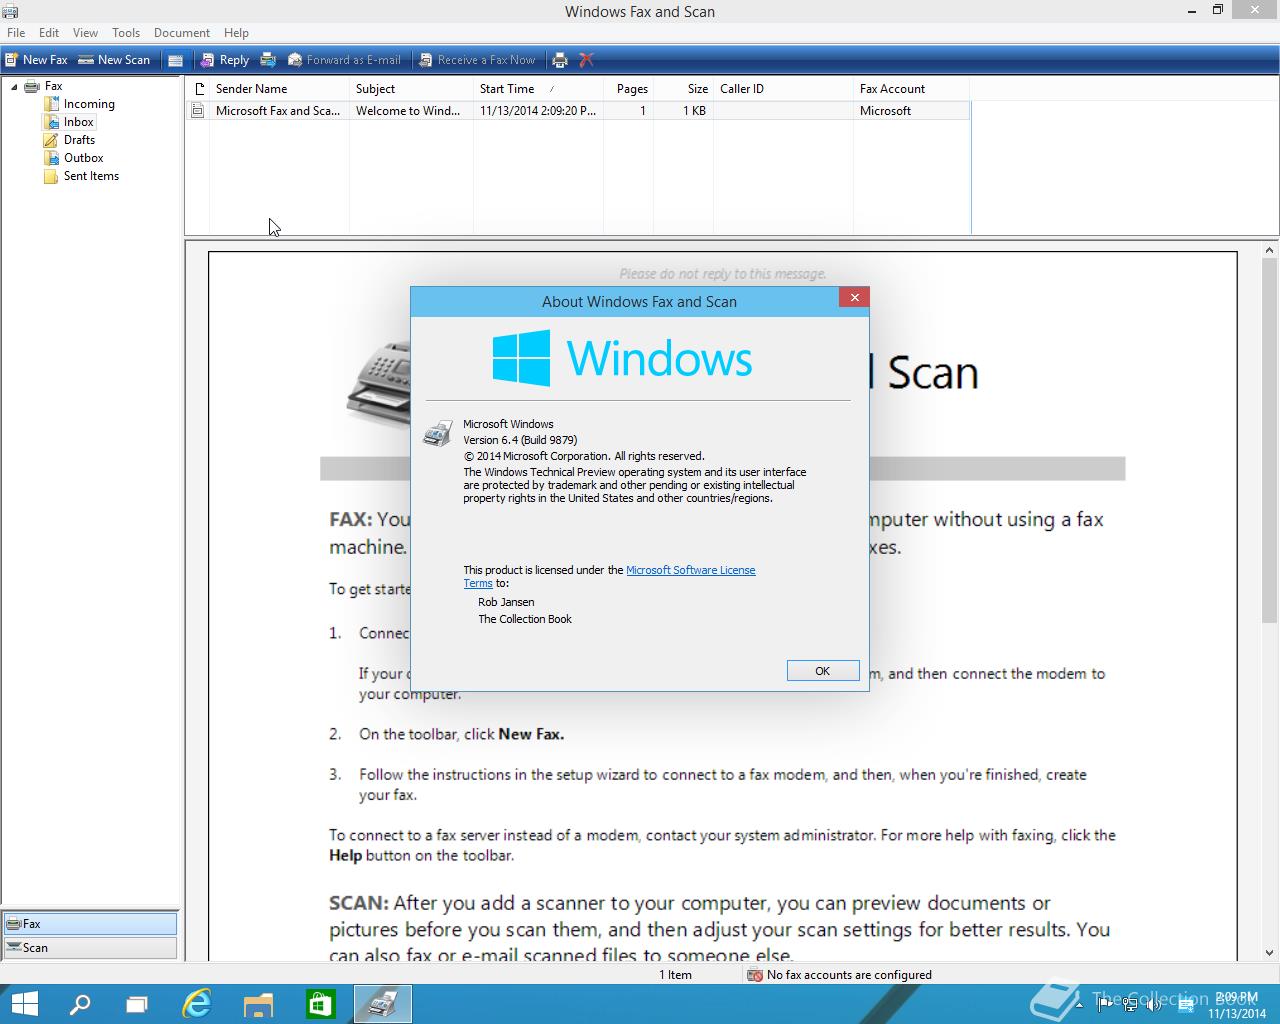This screenshot has height=1024, width=1280.
Task: Click the document icon of the fax message row
Action: (198, 111)
